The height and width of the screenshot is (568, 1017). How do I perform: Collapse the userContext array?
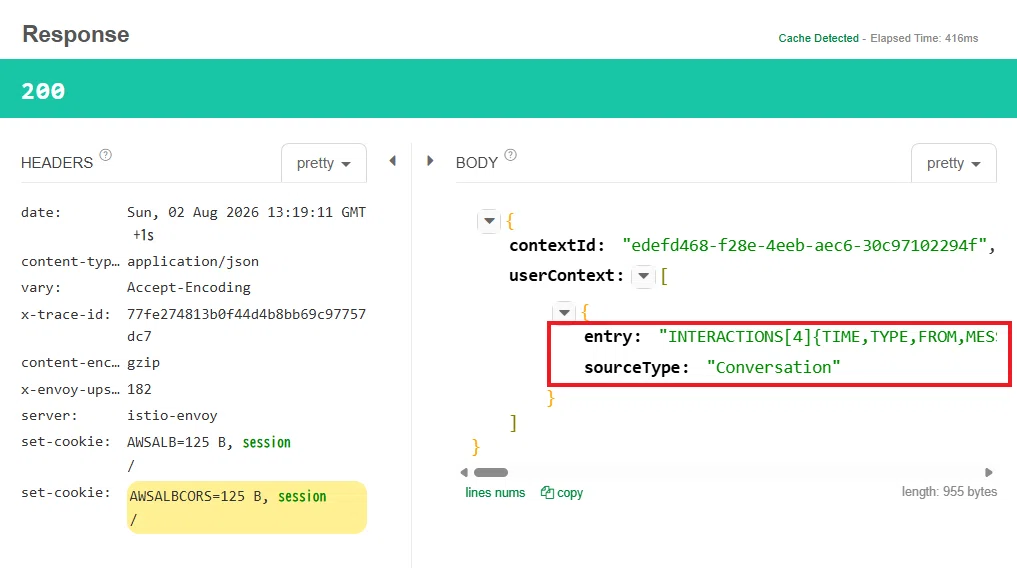click(x=643, y=276)
